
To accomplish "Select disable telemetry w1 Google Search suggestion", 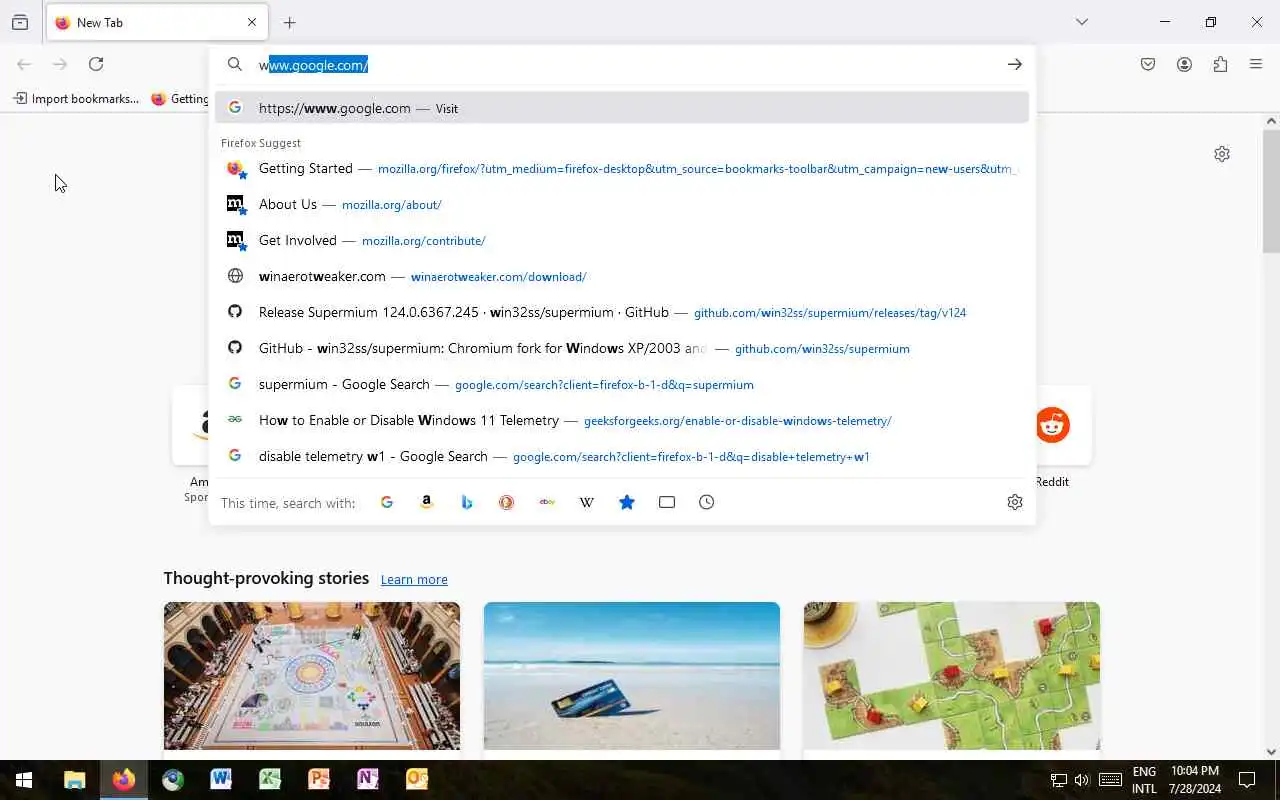I will coord(622,456).
